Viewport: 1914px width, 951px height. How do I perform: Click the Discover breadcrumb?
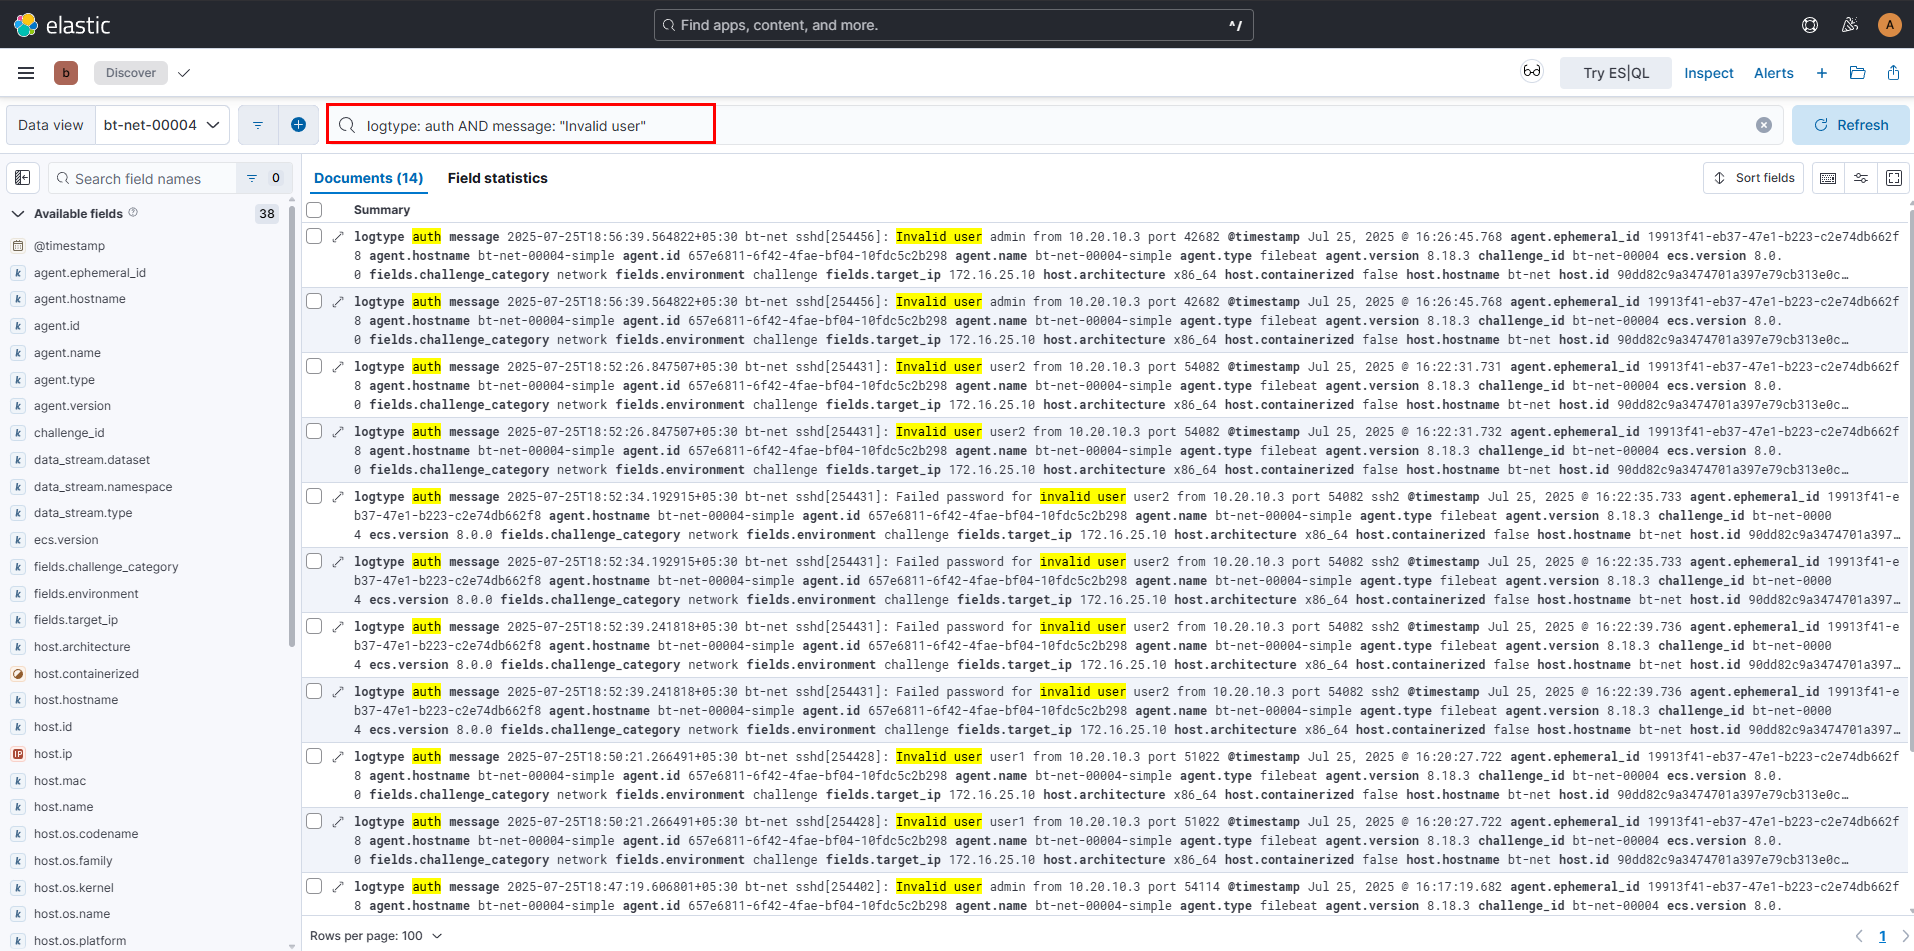point(131,73)
